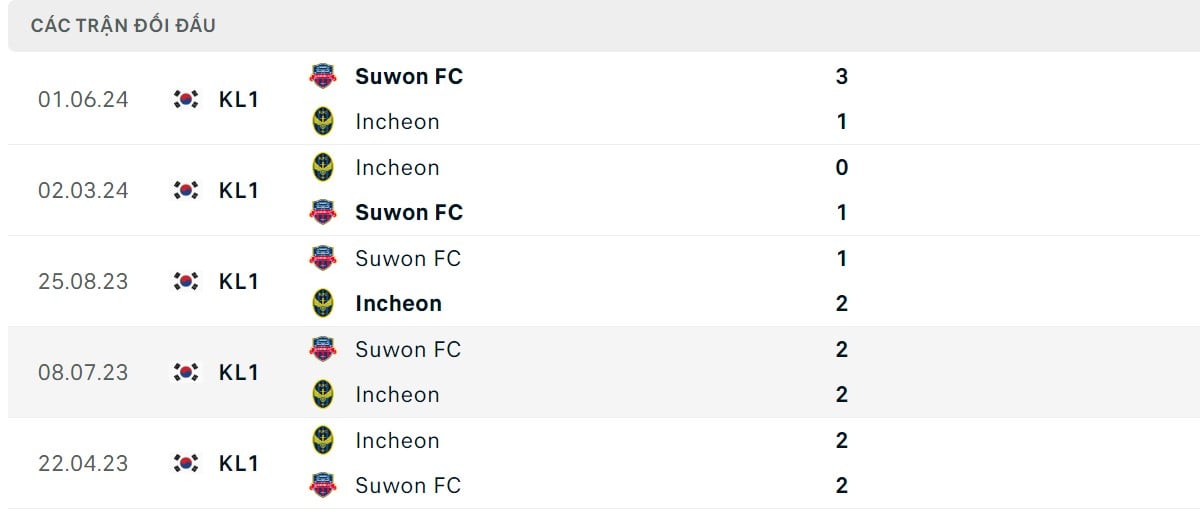Click Korean flag icon beside 22.04.23

click(186, 463)
